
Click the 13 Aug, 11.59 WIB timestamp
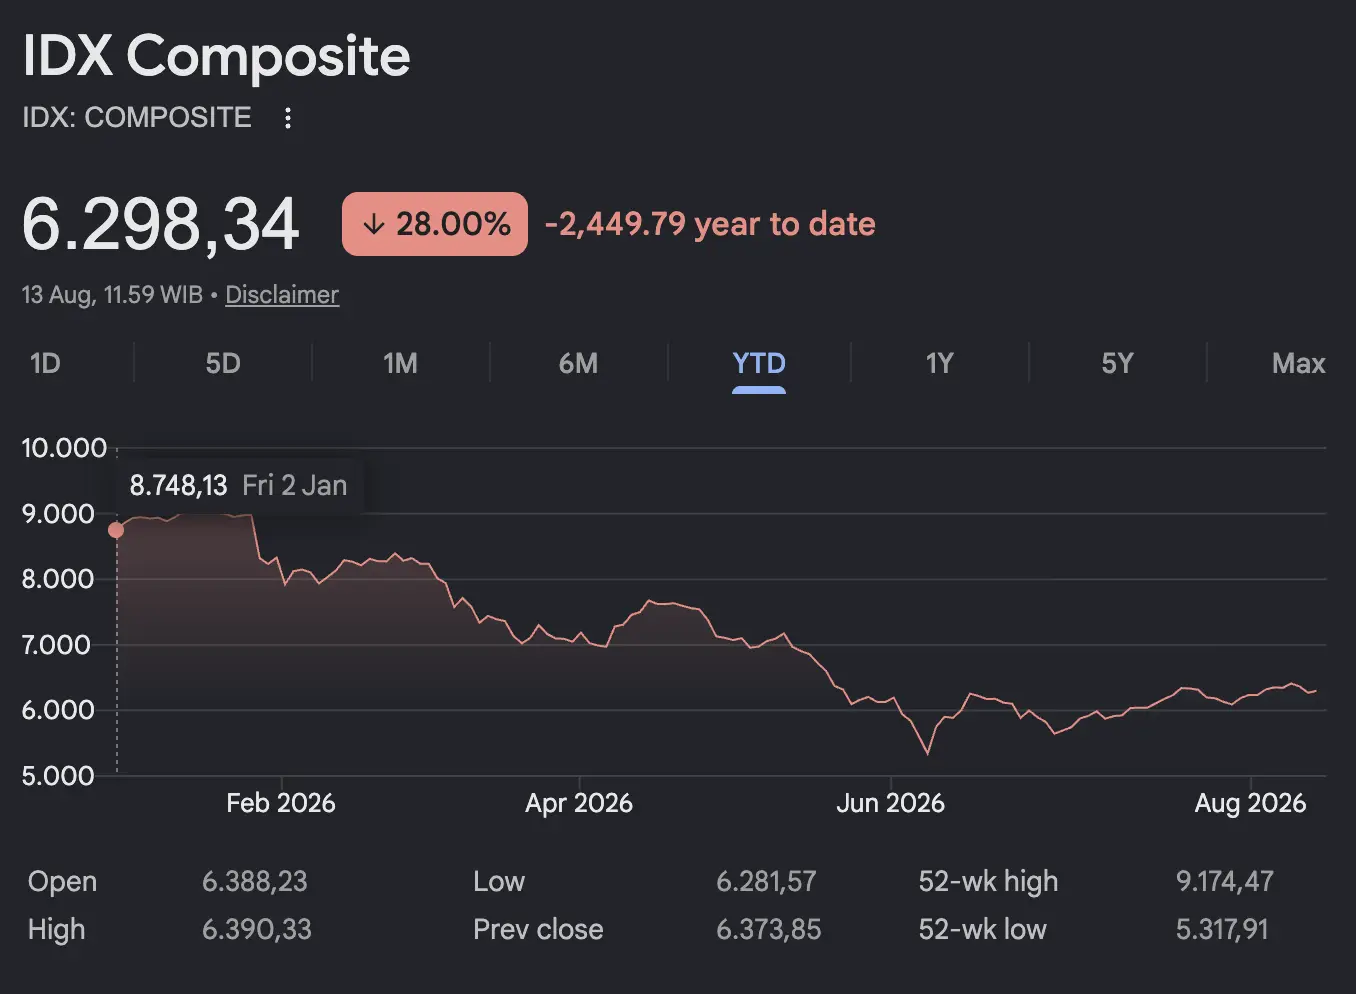[x=112, y=295]
